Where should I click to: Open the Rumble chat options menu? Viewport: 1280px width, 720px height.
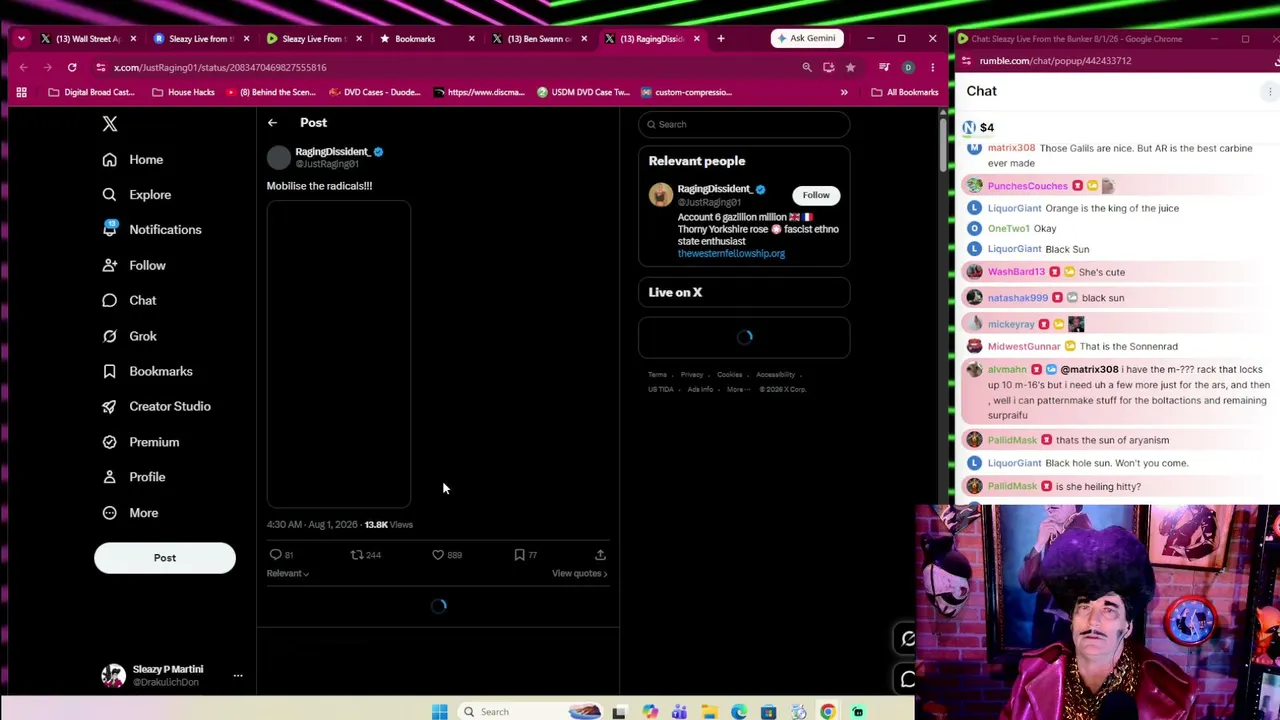coord(1270,92)
